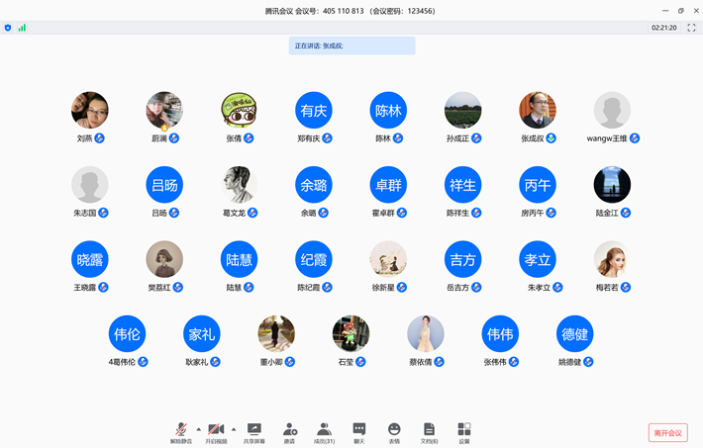Viewport: 703px width, 448px height.
Task: Open the chat (聊天) panel
Action: tap(359, 429)
